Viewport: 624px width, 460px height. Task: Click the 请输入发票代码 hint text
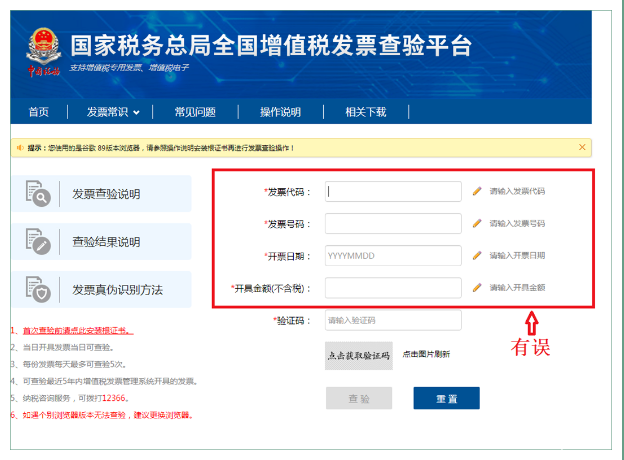[x=517, y=191]
